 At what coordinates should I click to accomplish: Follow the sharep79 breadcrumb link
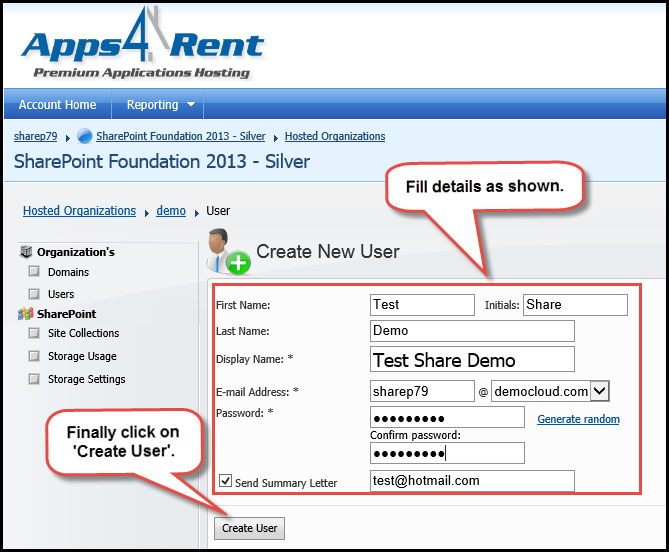(35, 136)
